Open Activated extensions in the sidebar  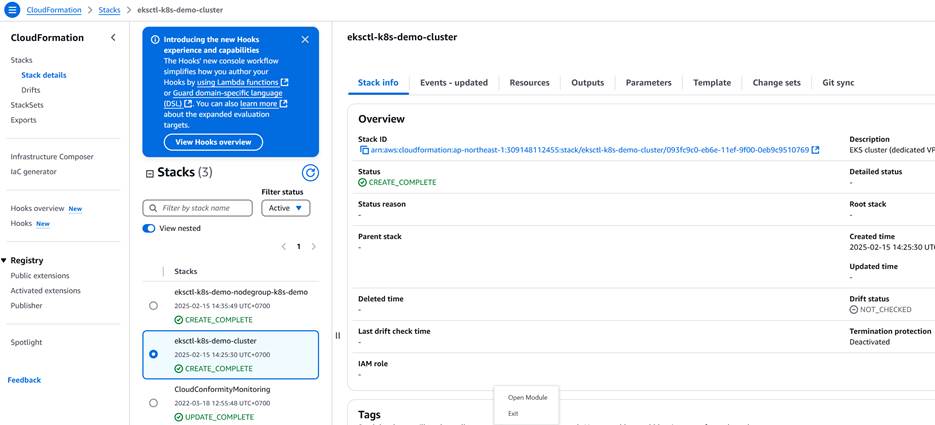pos(45,291)
